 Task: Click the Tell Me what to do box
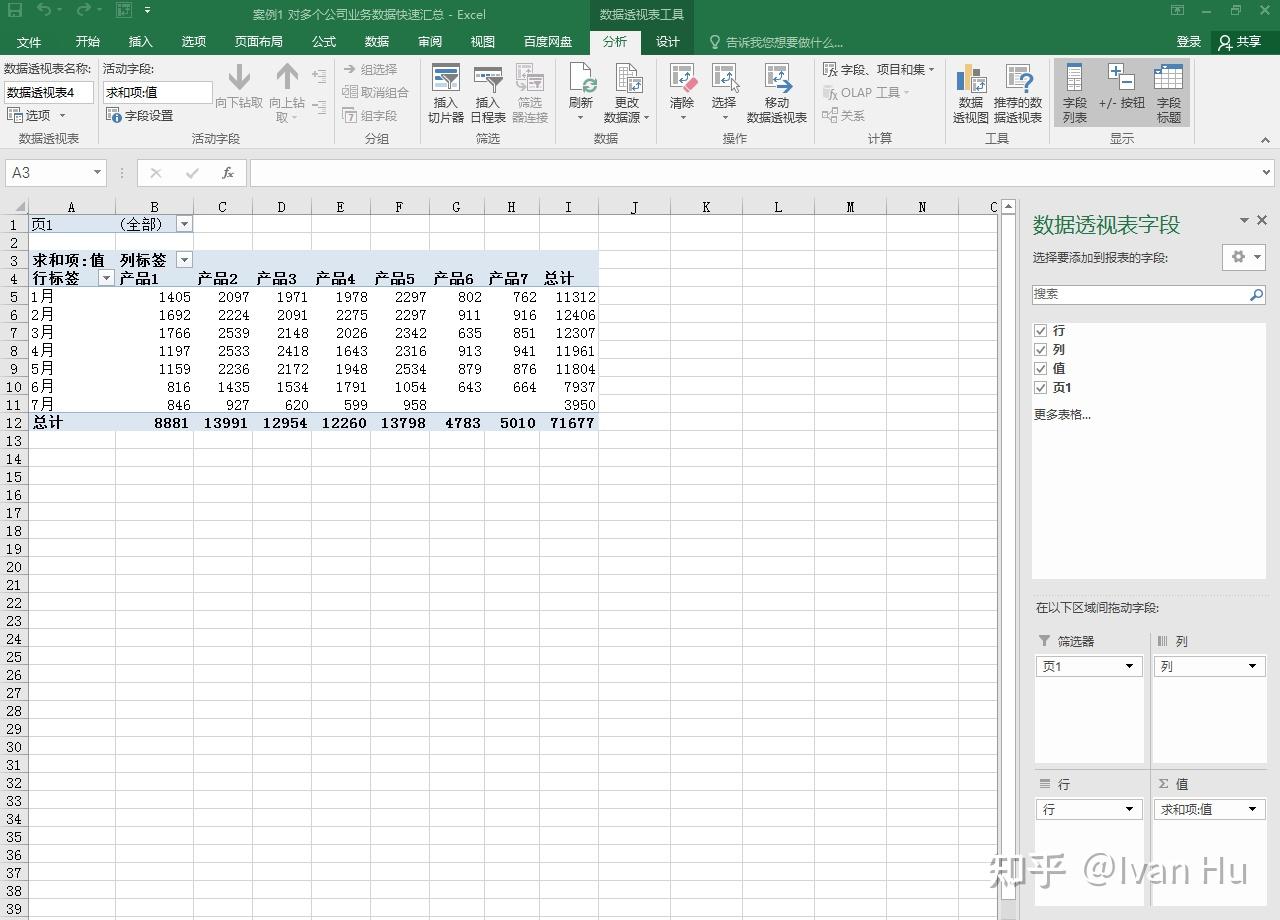pos(784,42)
